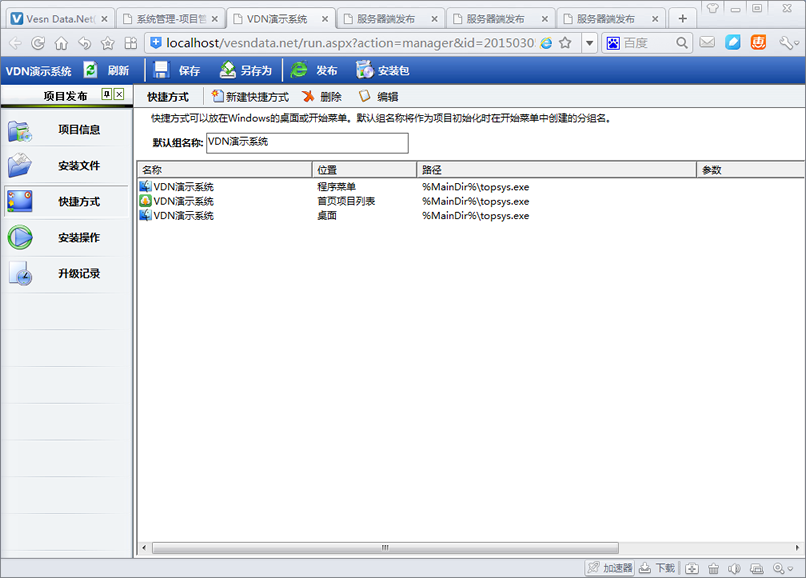The image size is (806, 578).
Task: Click the 默认组名称 text field
Action: point(307,143)
